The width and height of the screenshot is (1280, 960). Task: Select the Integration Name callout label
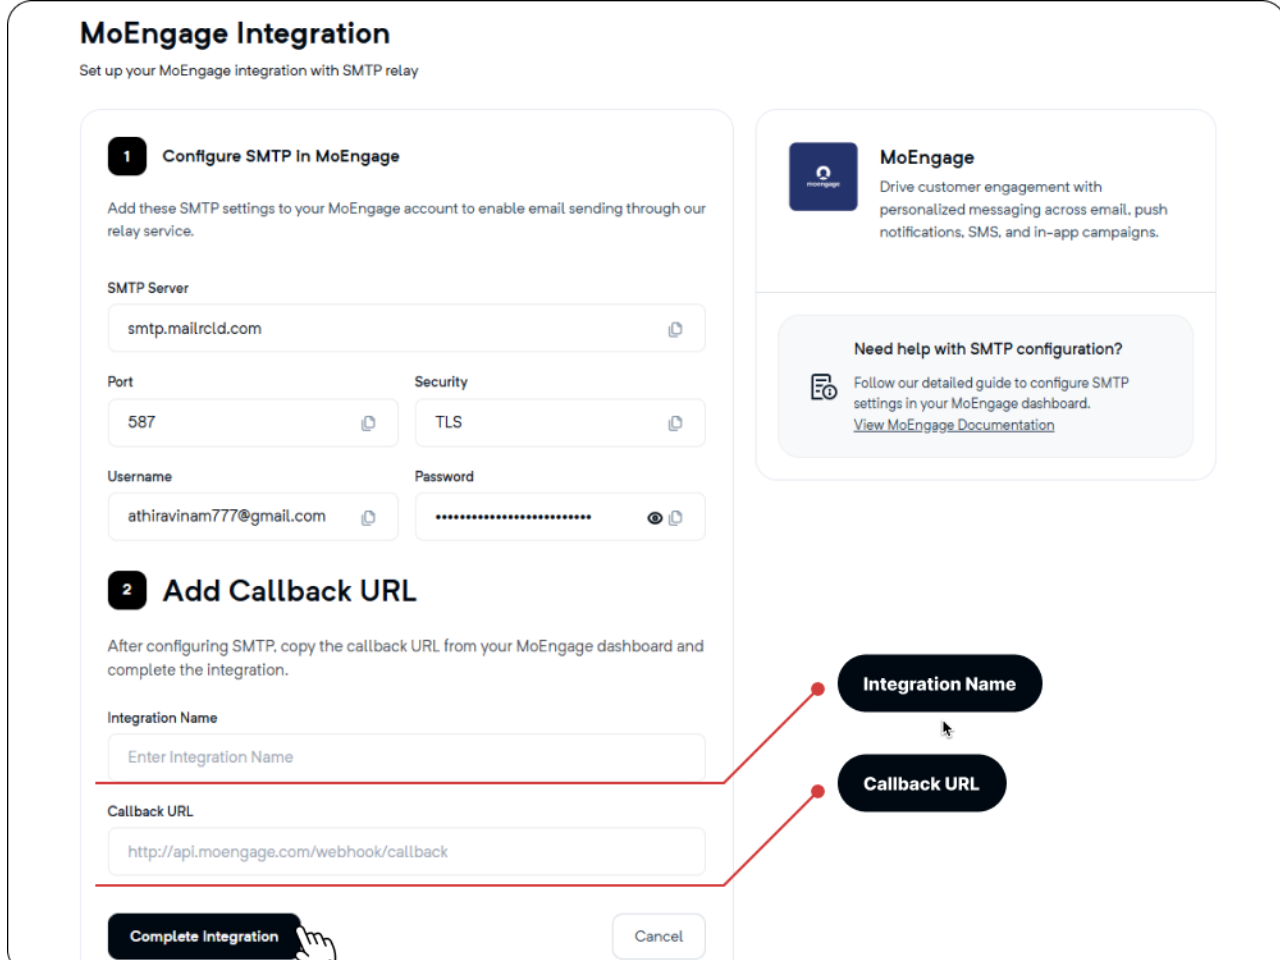tap(940, 684)
